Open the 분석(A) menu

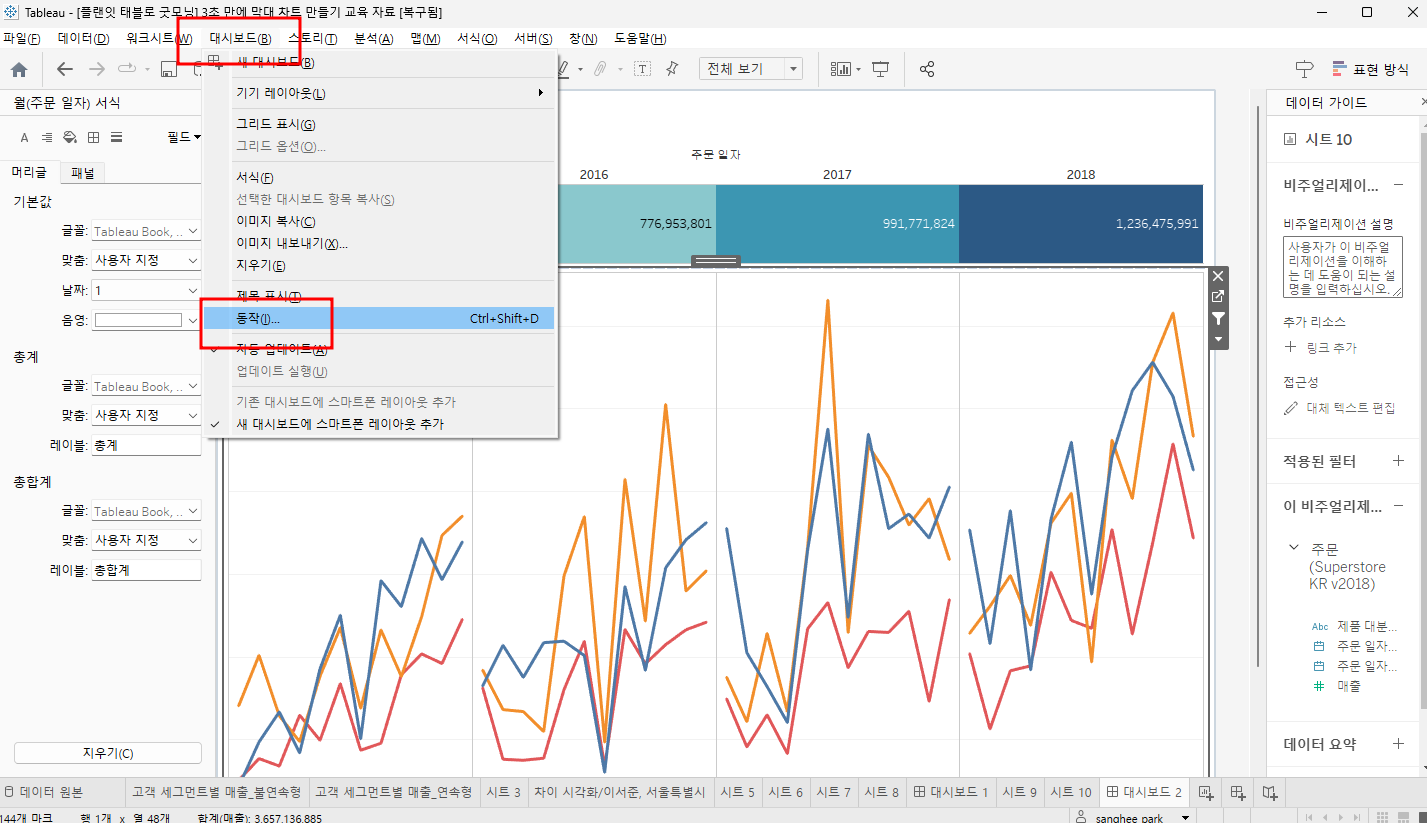[374, 38]
